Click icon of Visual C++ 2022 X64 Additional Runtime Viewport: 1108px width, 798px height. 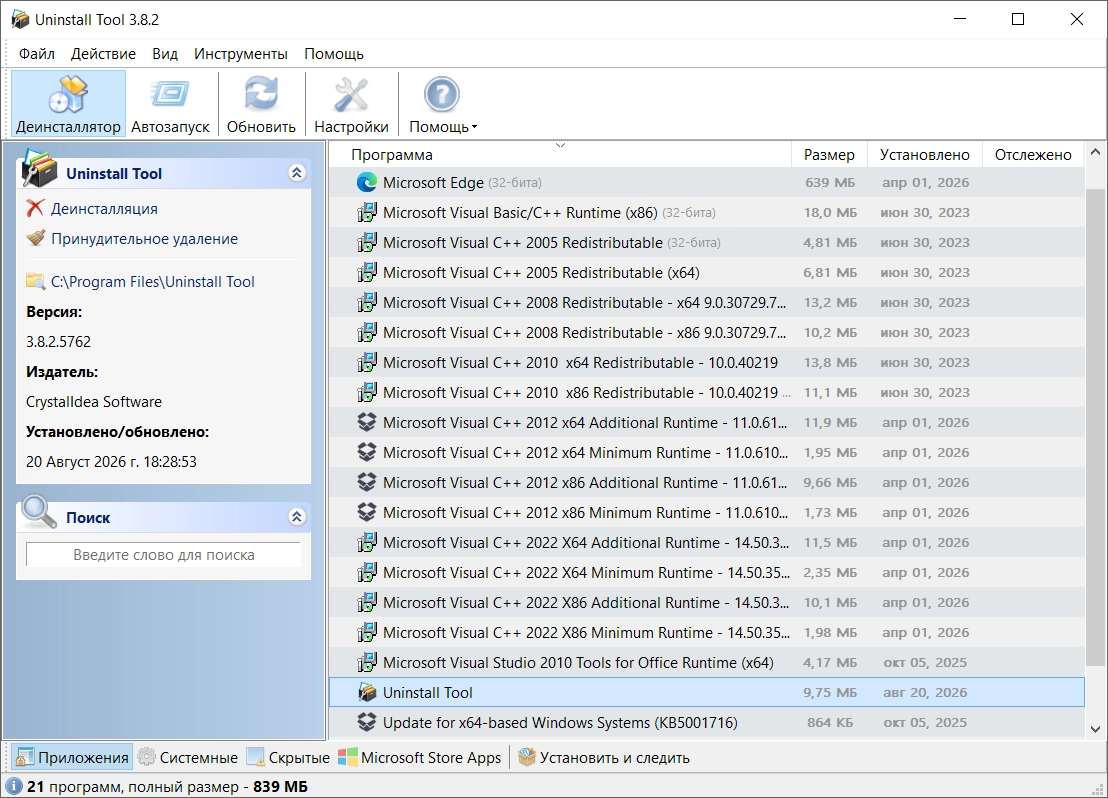[367, 543]
